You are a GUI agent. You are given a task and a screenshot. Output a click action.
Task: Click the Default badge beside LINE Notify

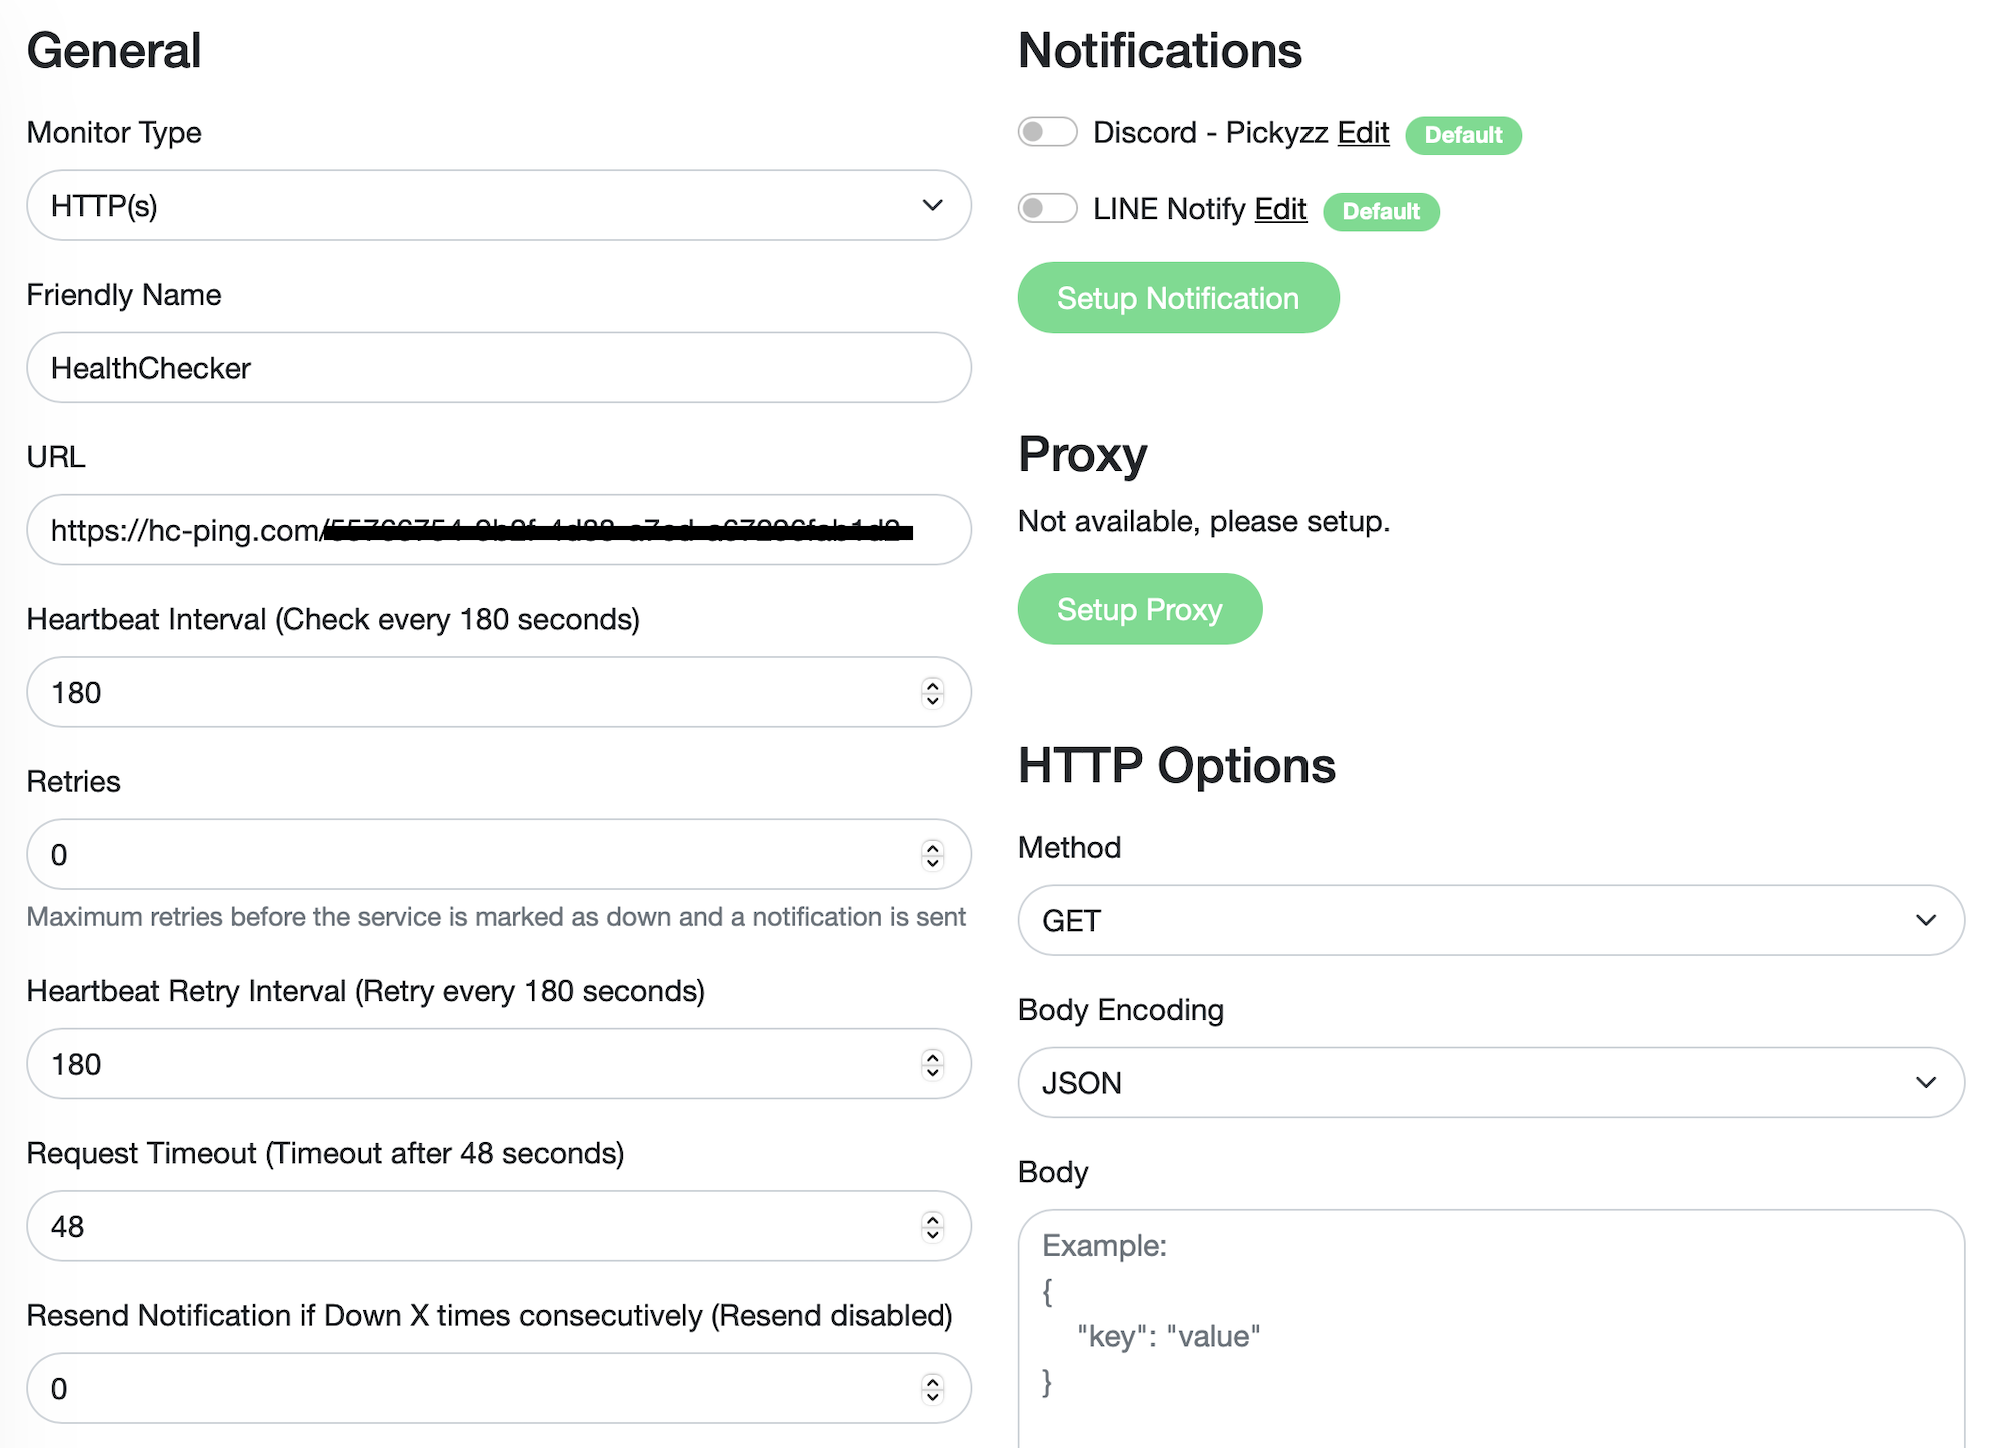tap(1380, 211)
